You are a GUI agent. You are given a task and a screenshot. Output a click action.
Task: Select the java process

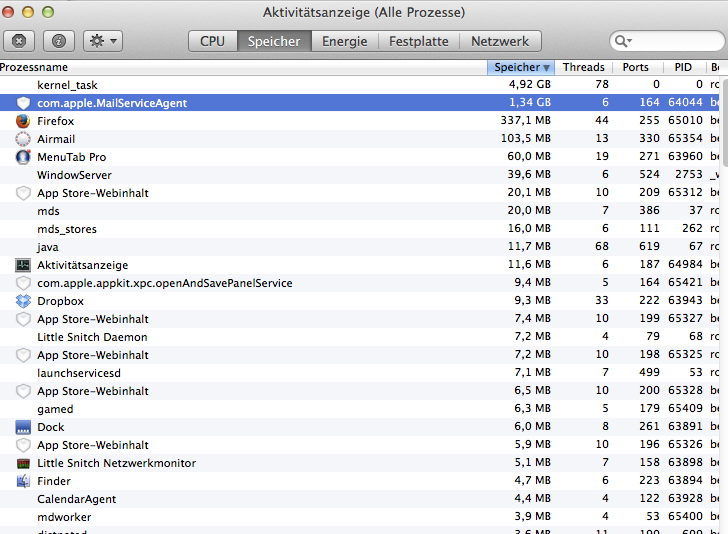pos(360,247)
